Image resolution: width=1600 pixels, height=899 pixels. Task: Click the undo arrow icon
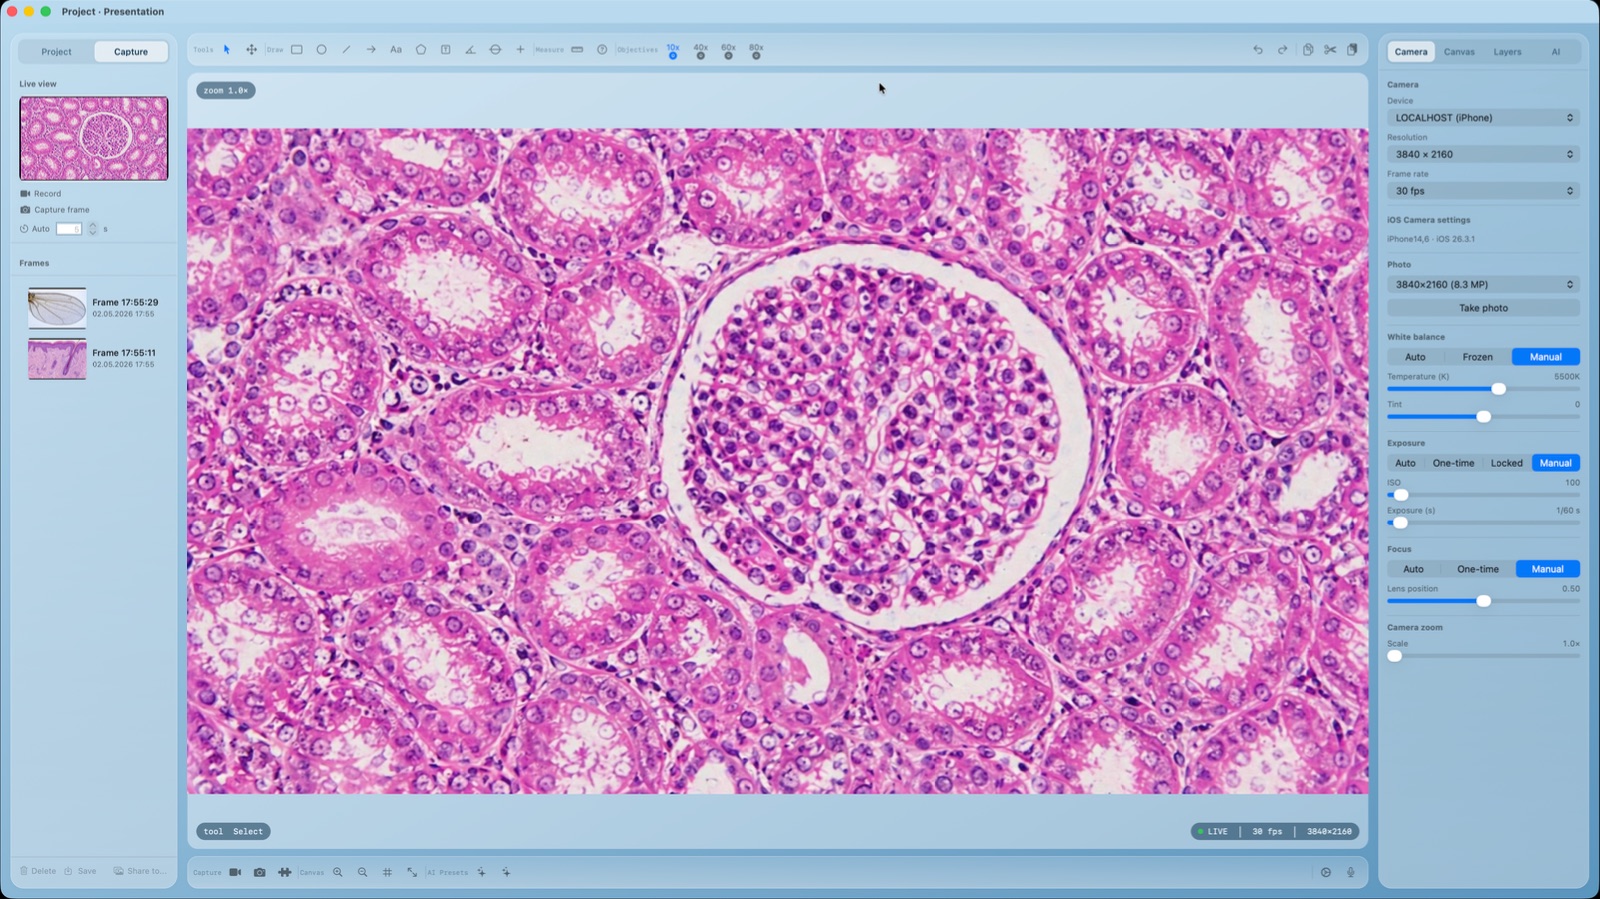[1258, 49]
